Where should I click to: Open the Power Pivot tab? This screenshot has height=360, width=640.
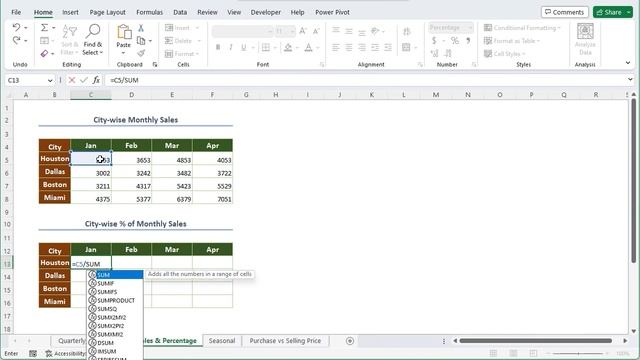coord(332,12)
